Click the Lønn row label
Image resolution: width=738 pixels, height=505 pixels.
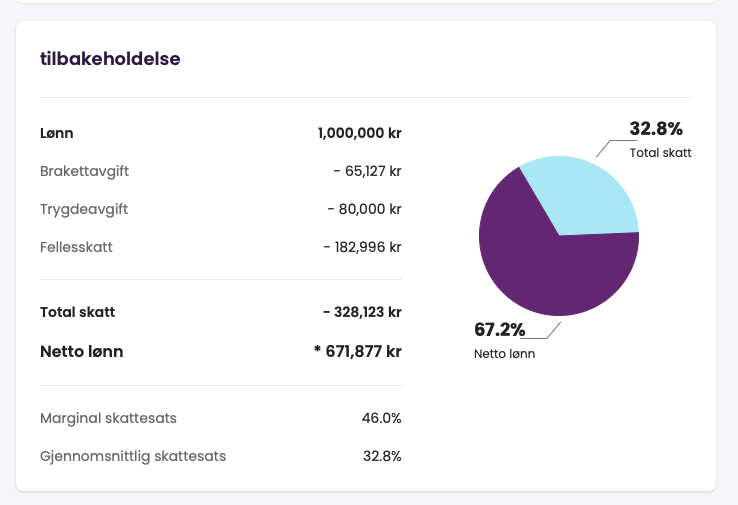click(x=57, y=133)
